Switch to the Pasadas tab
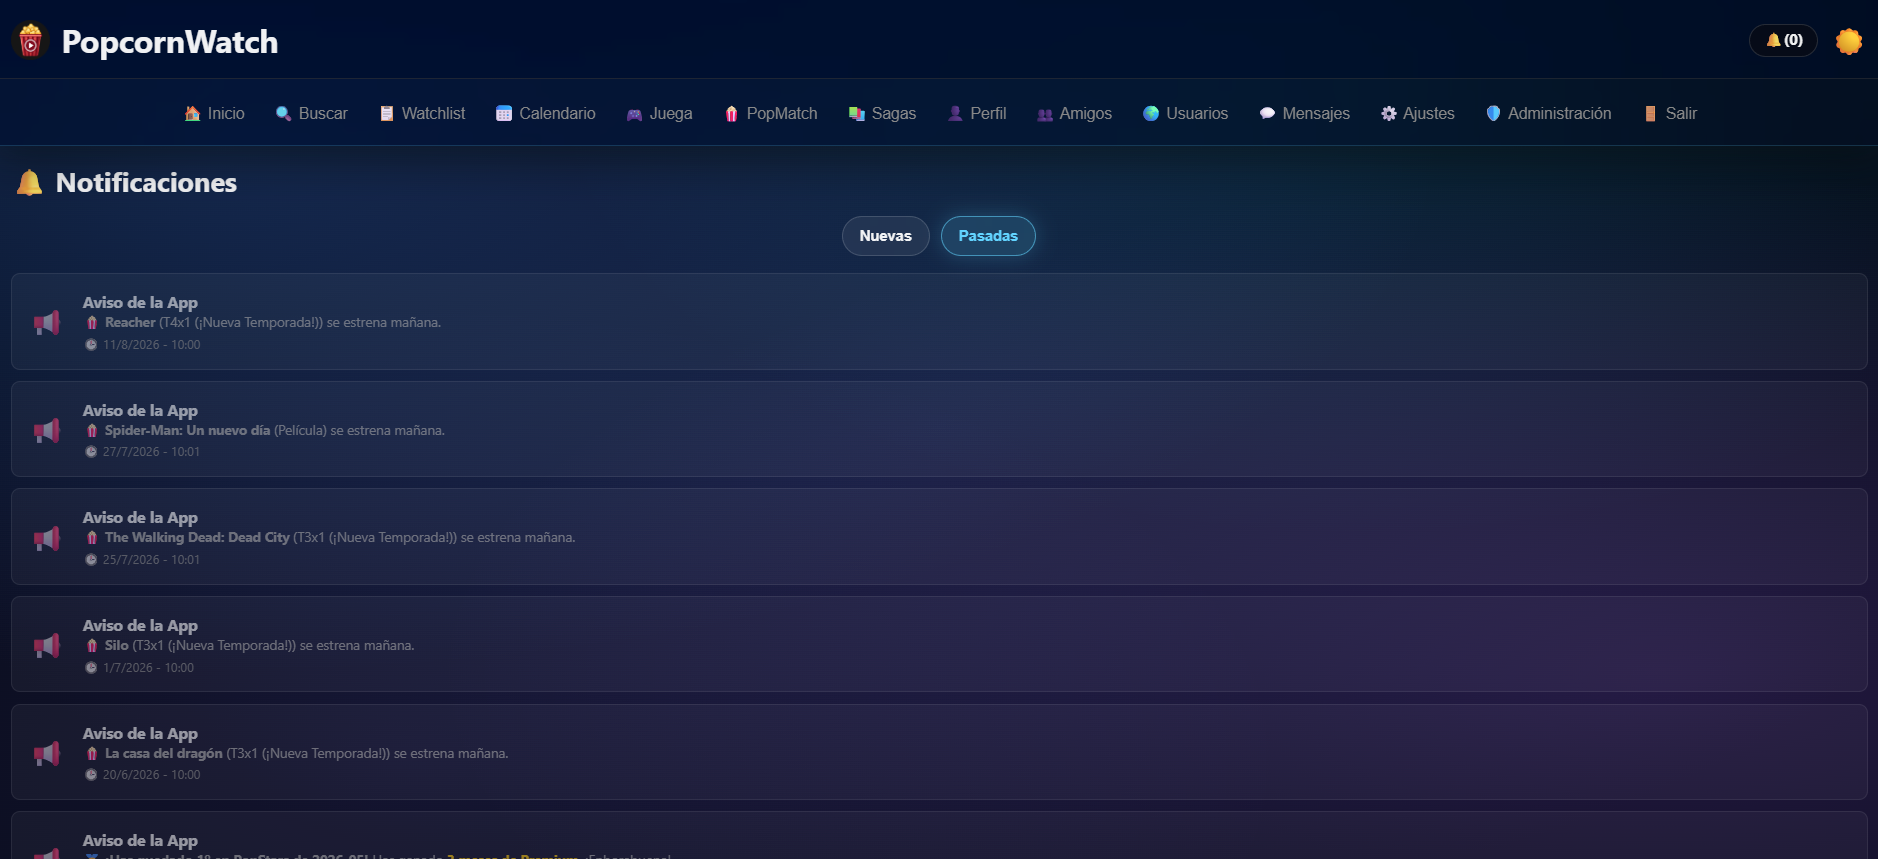The image size is (1878, 859). click(x=988, y=236)
